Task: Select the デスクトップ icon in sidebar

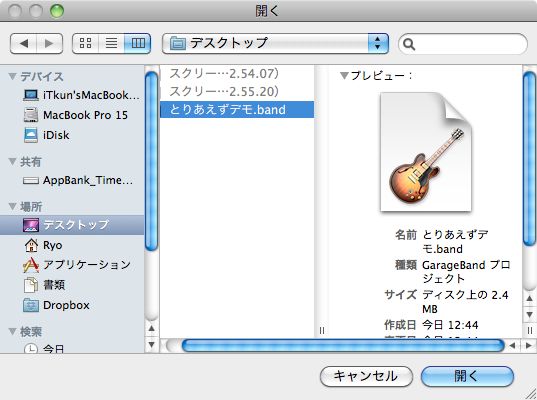Action: click(31, 225)
